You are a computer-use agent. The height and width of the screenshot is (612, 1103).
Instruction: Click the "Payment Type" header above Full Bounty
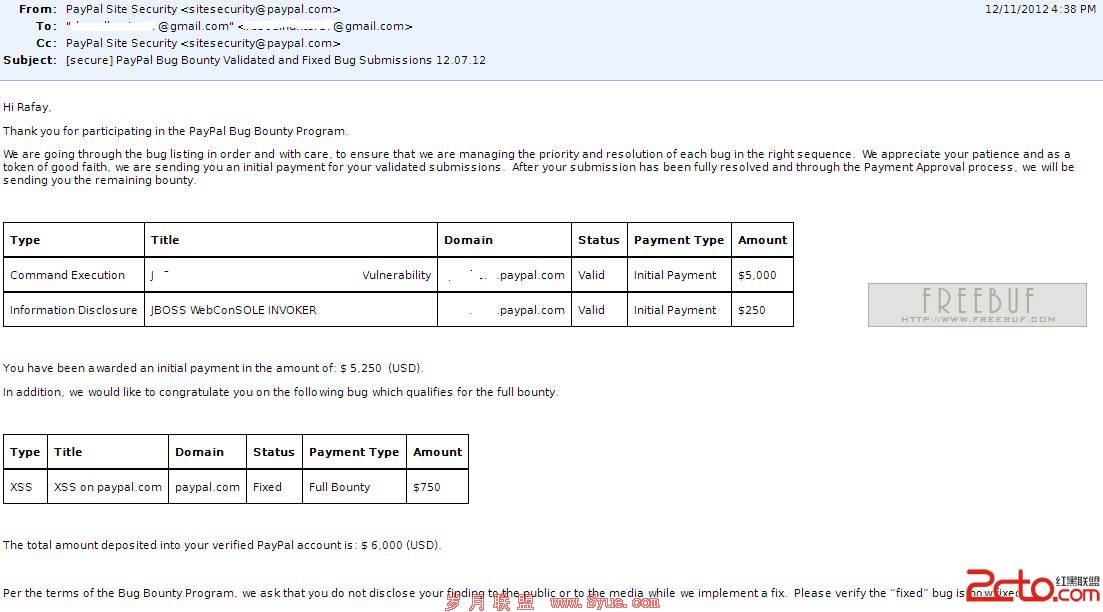[x=354, y=452]
